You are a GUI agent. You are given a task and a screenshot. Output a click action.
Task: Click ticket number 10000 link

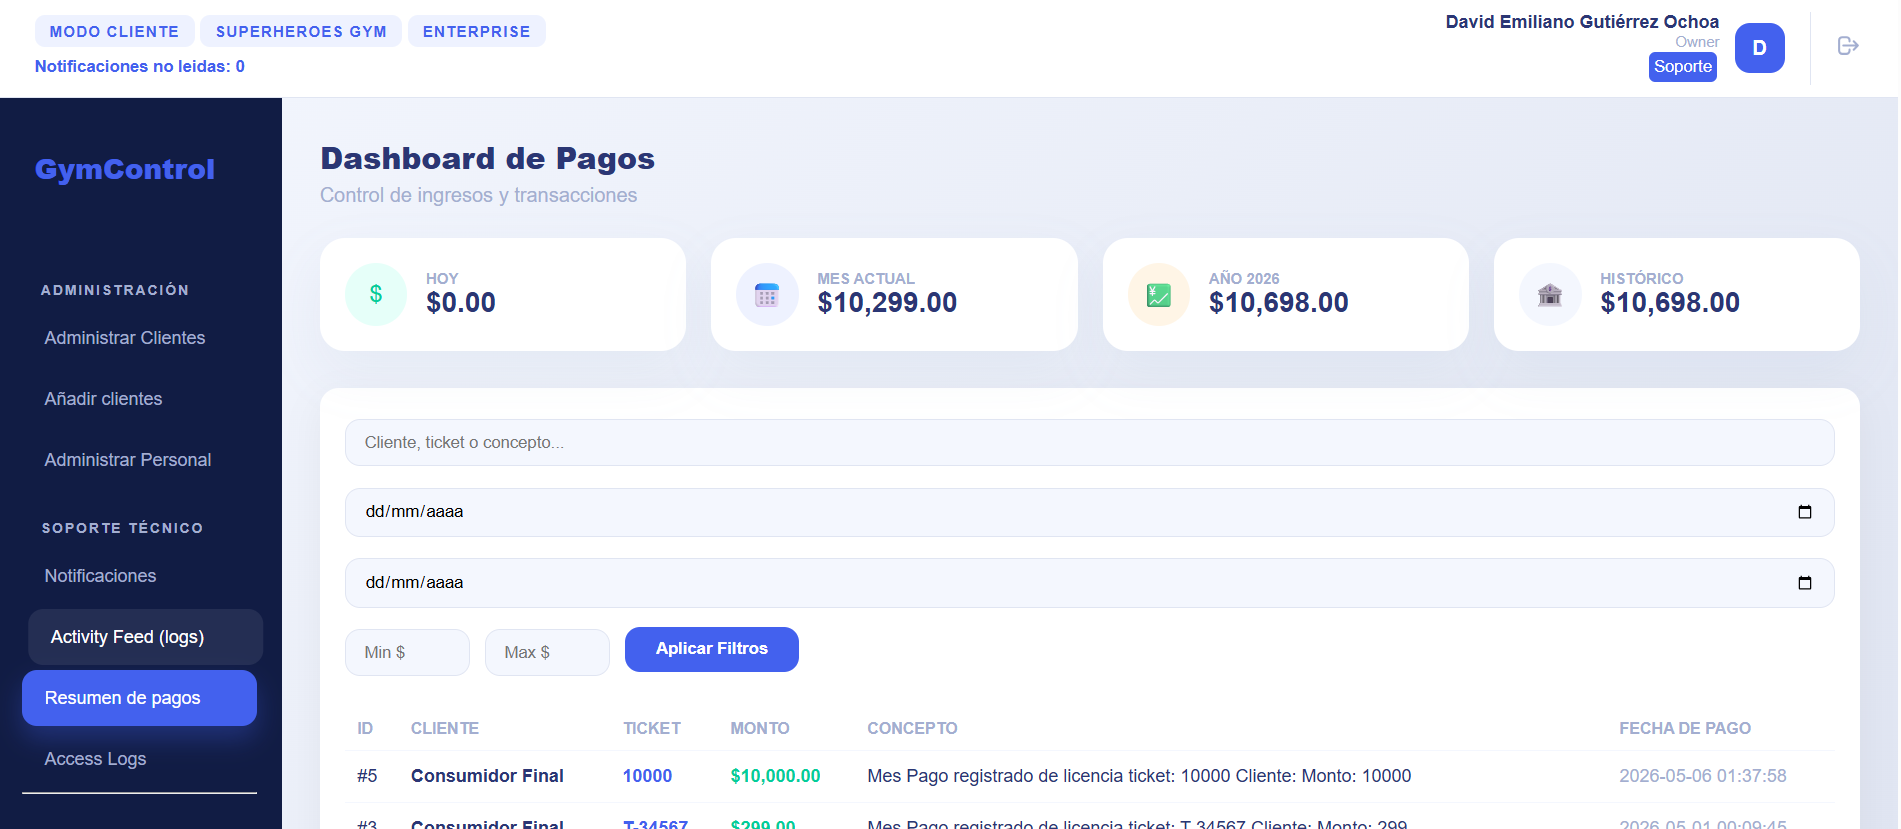point(647,776)
